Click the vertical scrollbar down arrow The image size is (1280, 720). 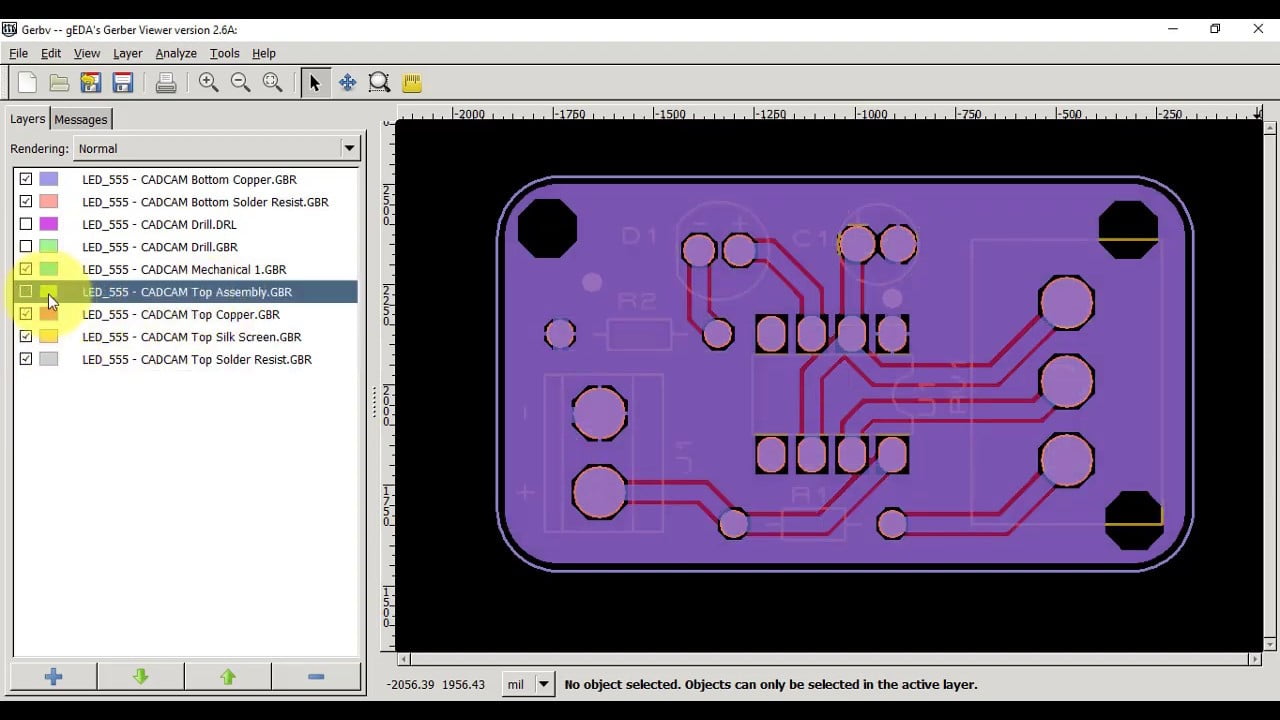pos(1270,643)
